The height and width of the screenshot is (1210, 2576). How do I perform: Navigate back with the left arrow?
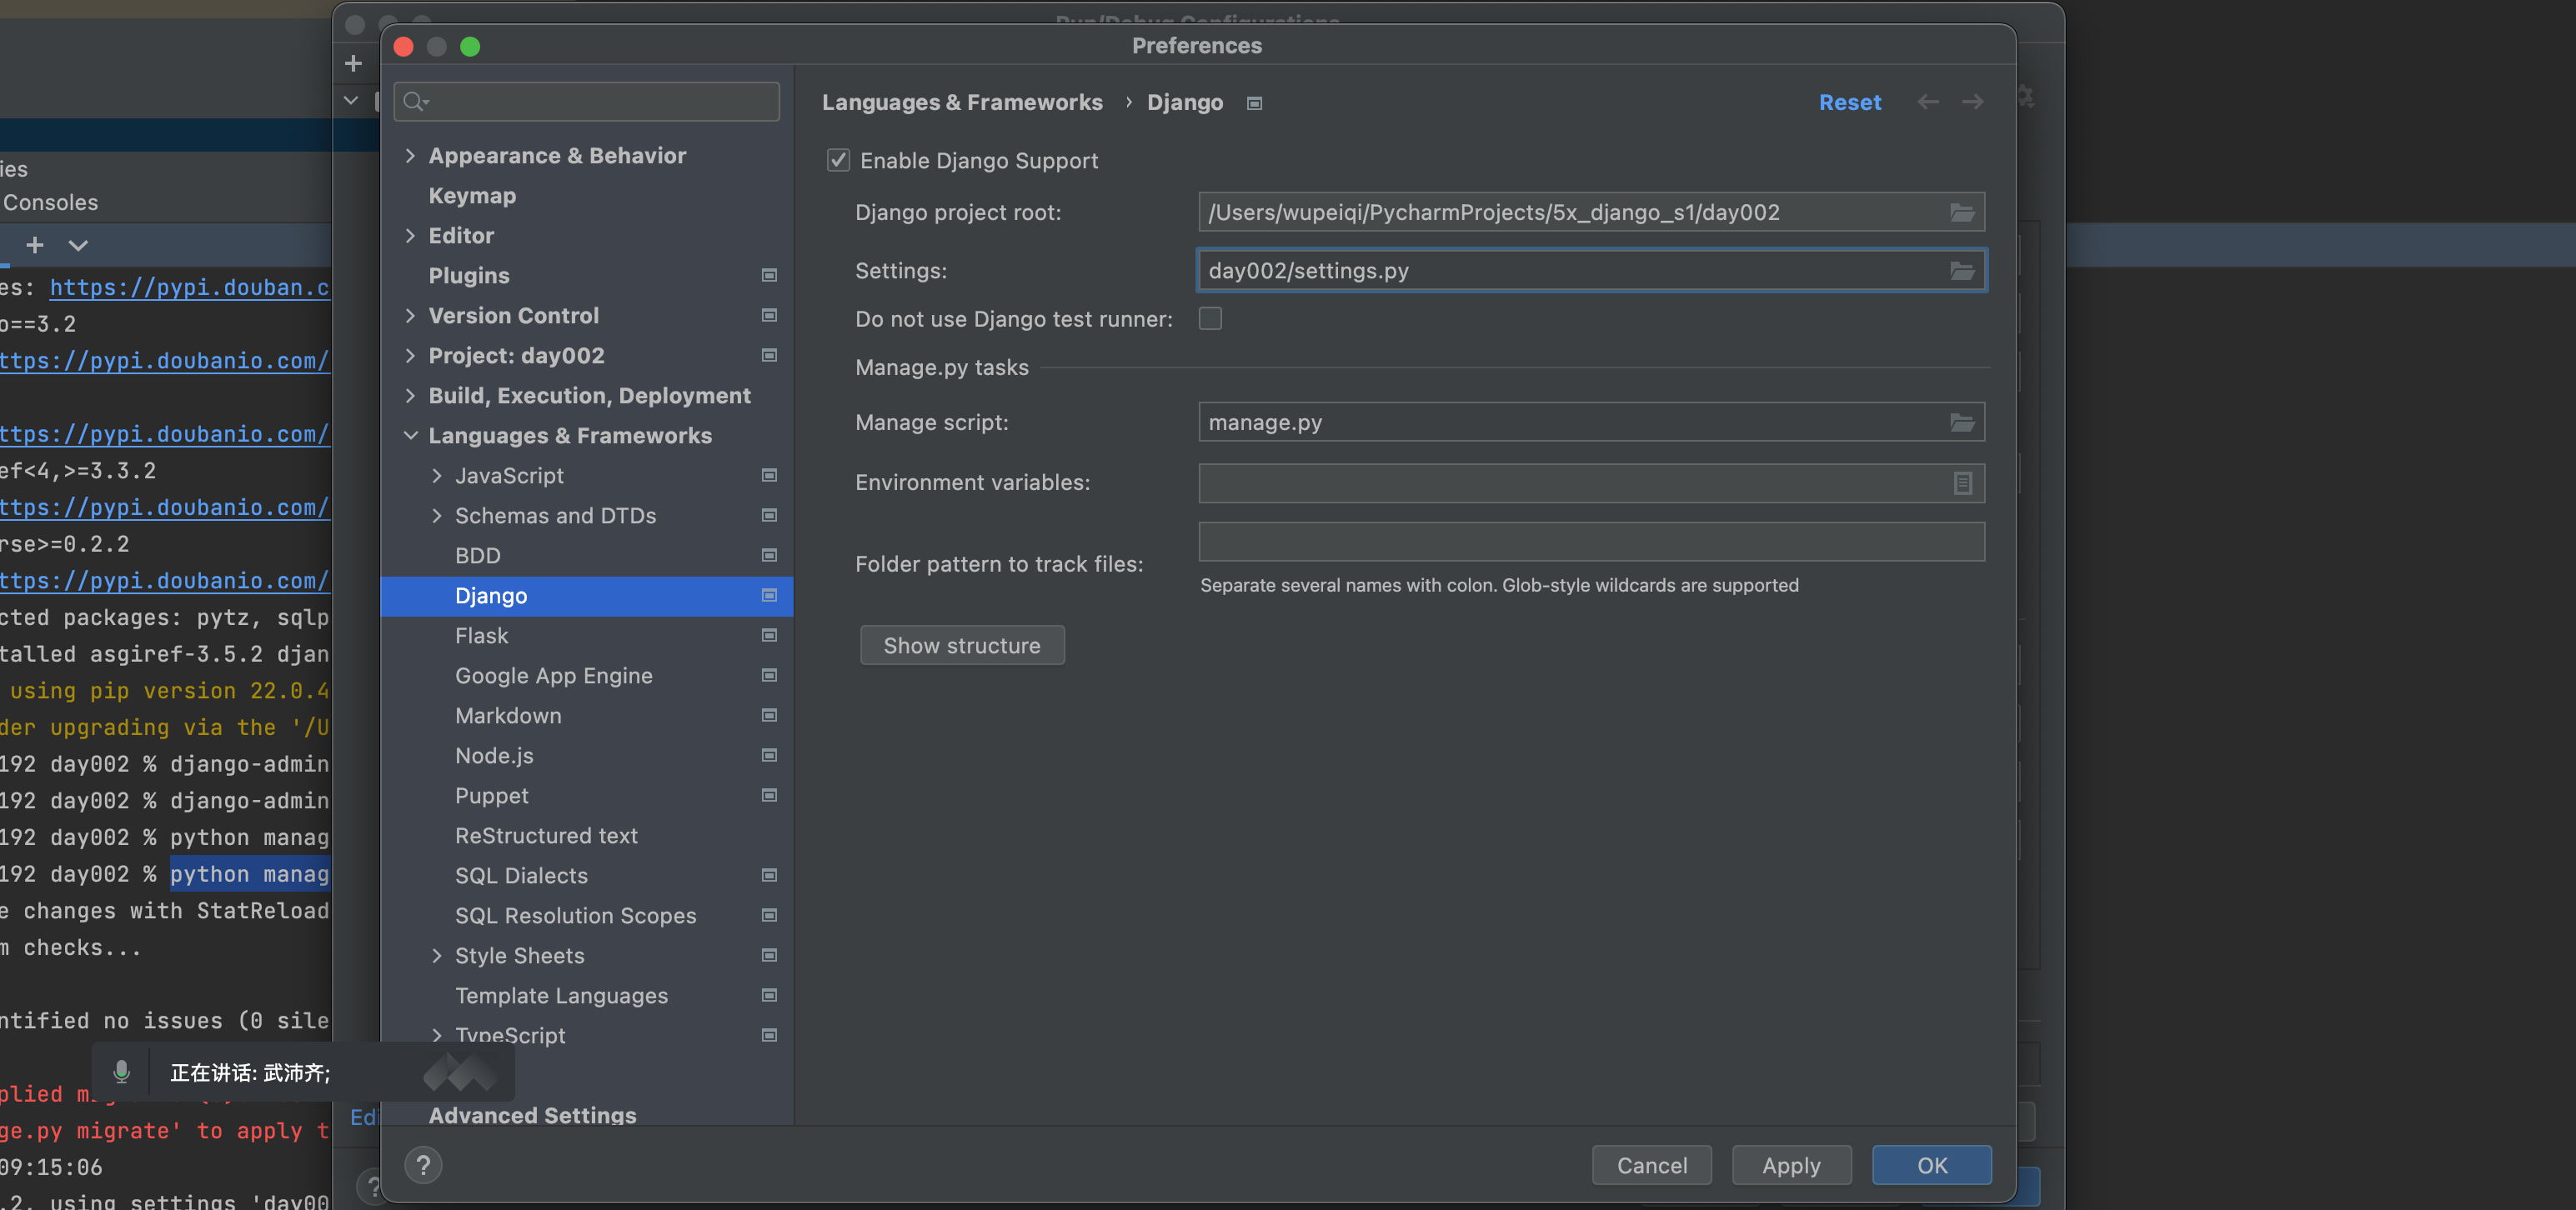pyautogui.click(x=1927, y=102)
